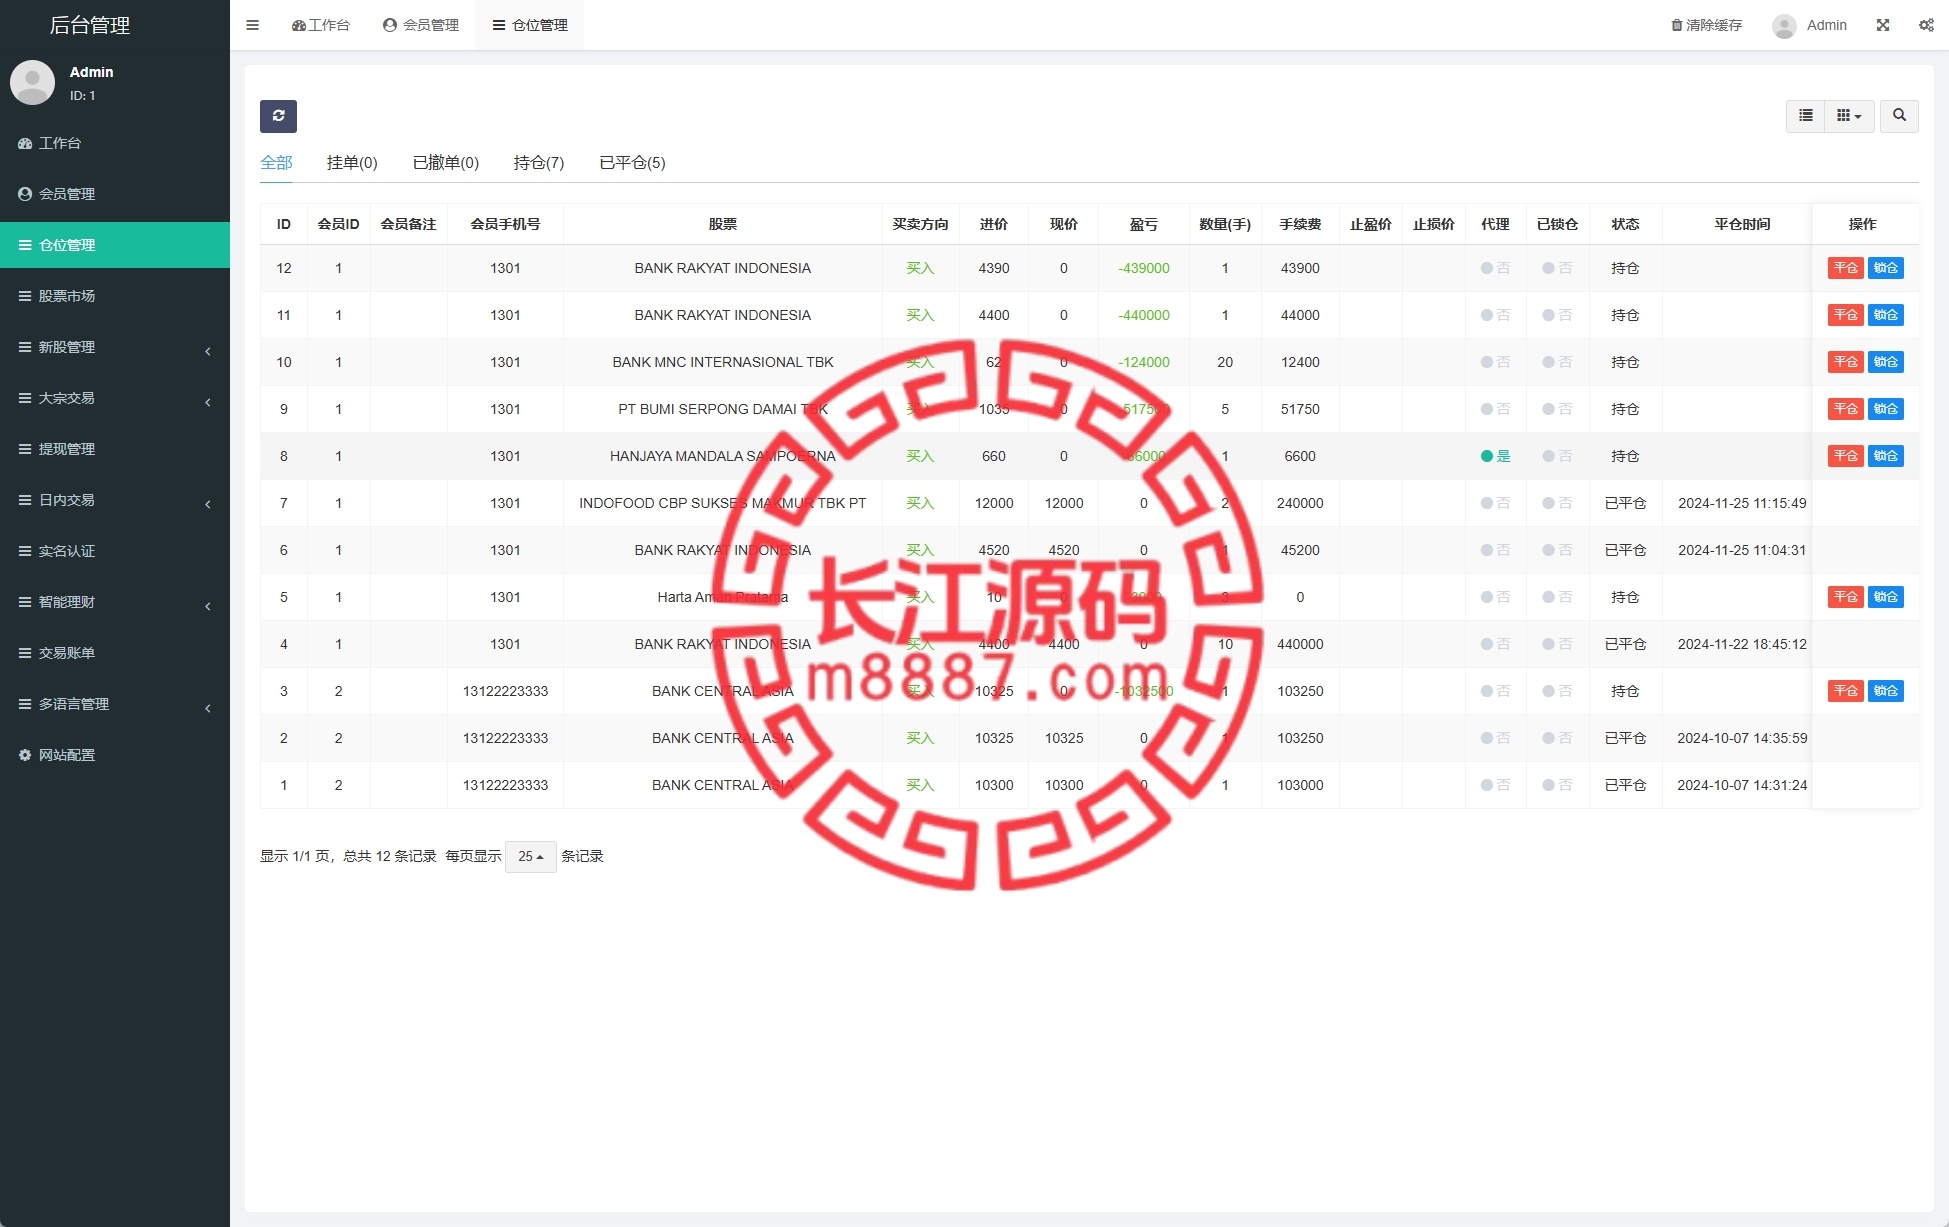
Task: Click 锁仓 button for ID 10
Action: (x=1886, y=362)
